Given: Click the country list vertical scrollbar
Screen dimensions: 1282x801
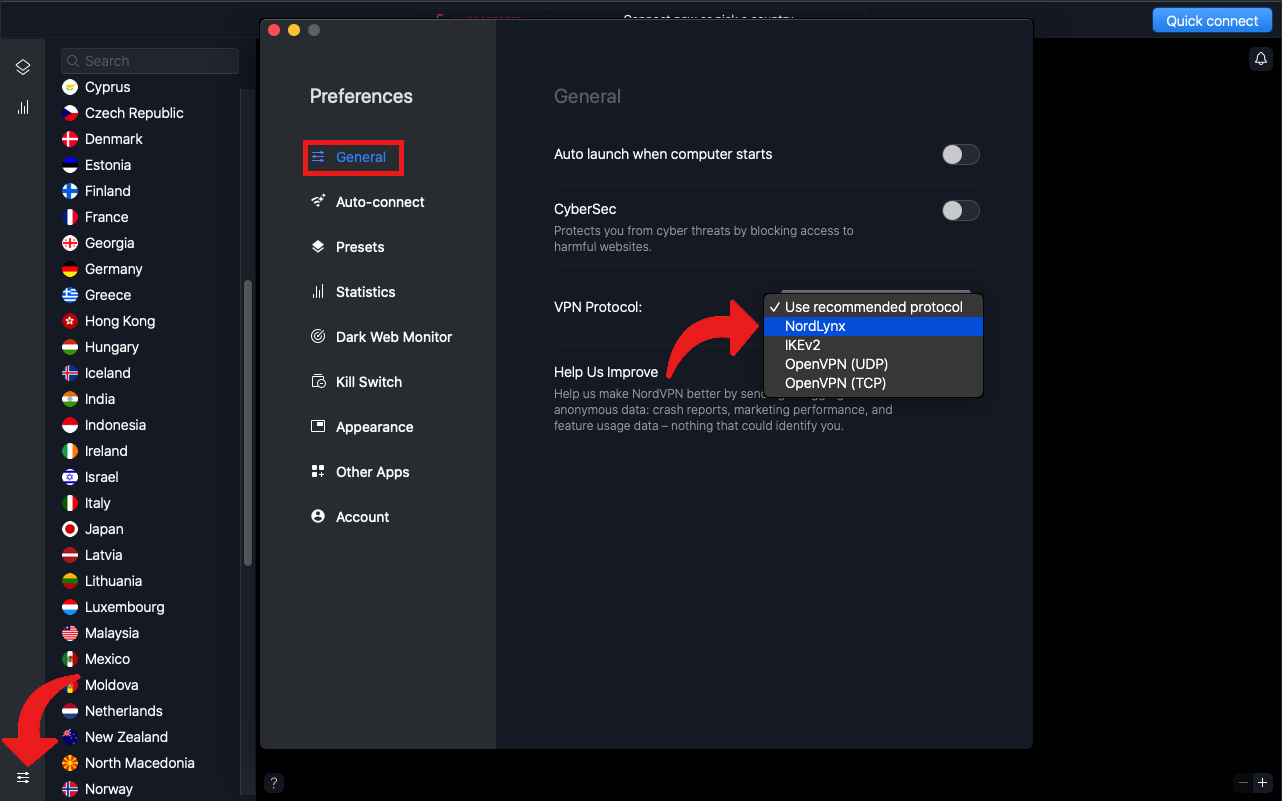Looking at the screenshot, I should (x=248, y=420).
